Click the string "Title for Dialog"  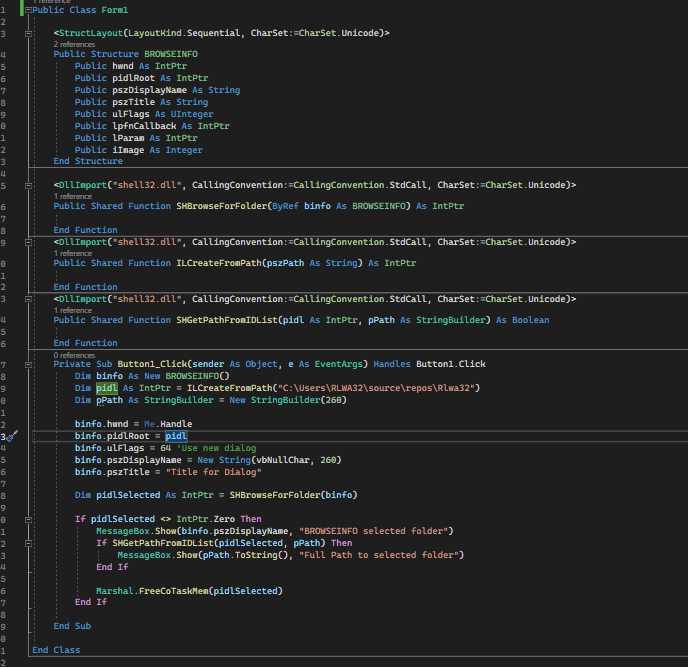pos(213,472)
